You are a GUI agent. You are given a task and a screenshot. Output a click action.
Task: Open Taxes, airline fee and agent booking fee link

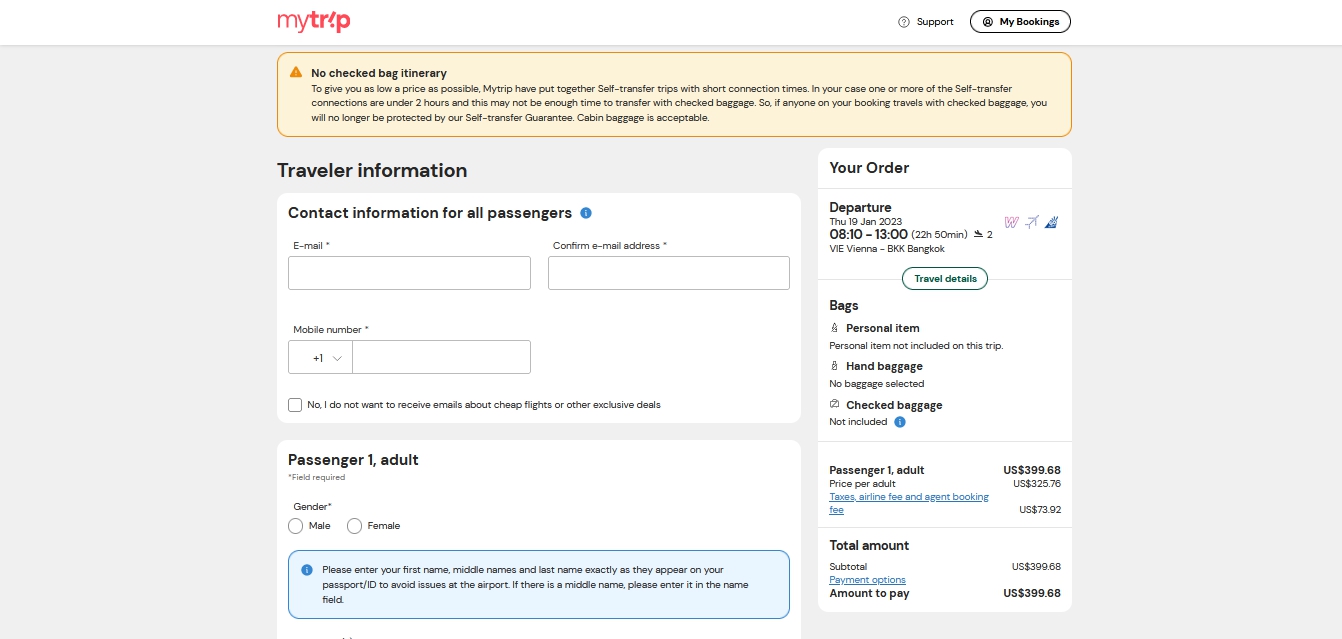coord(909,503)
